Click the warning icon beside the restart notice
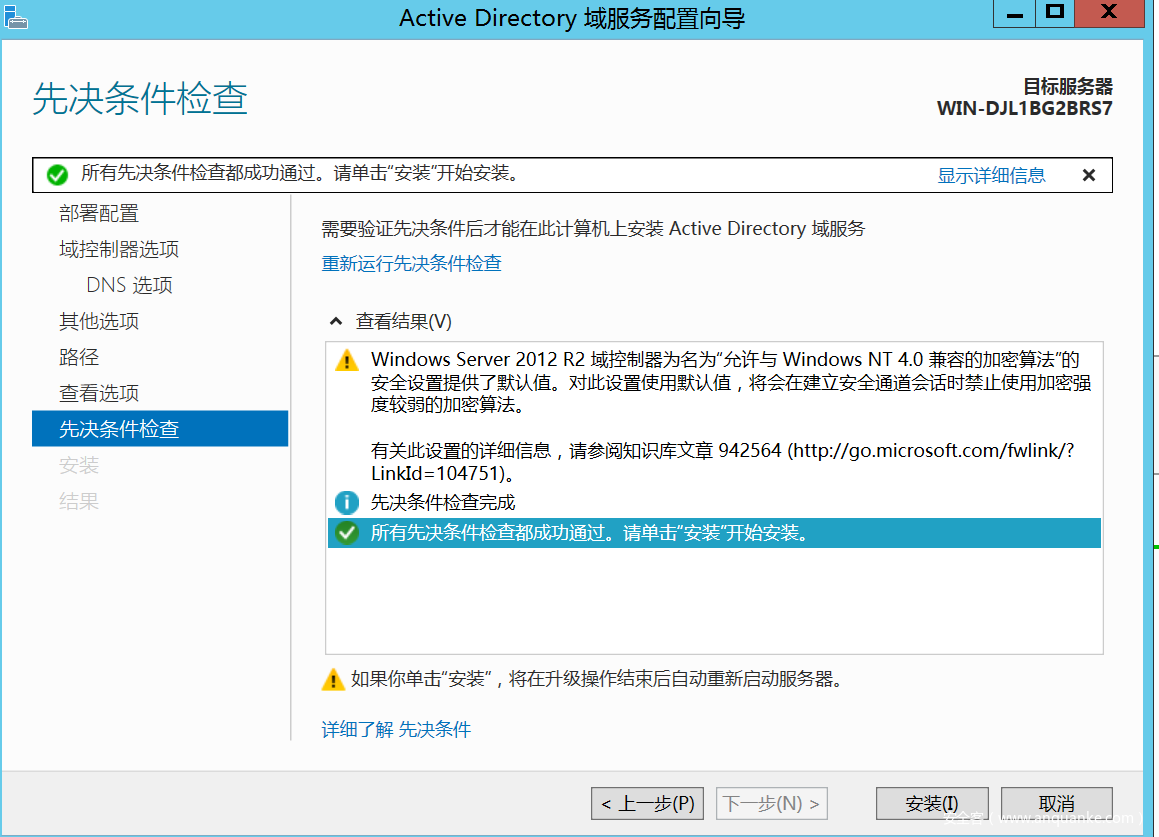1159x837 pixels. [x=333, y=680]
